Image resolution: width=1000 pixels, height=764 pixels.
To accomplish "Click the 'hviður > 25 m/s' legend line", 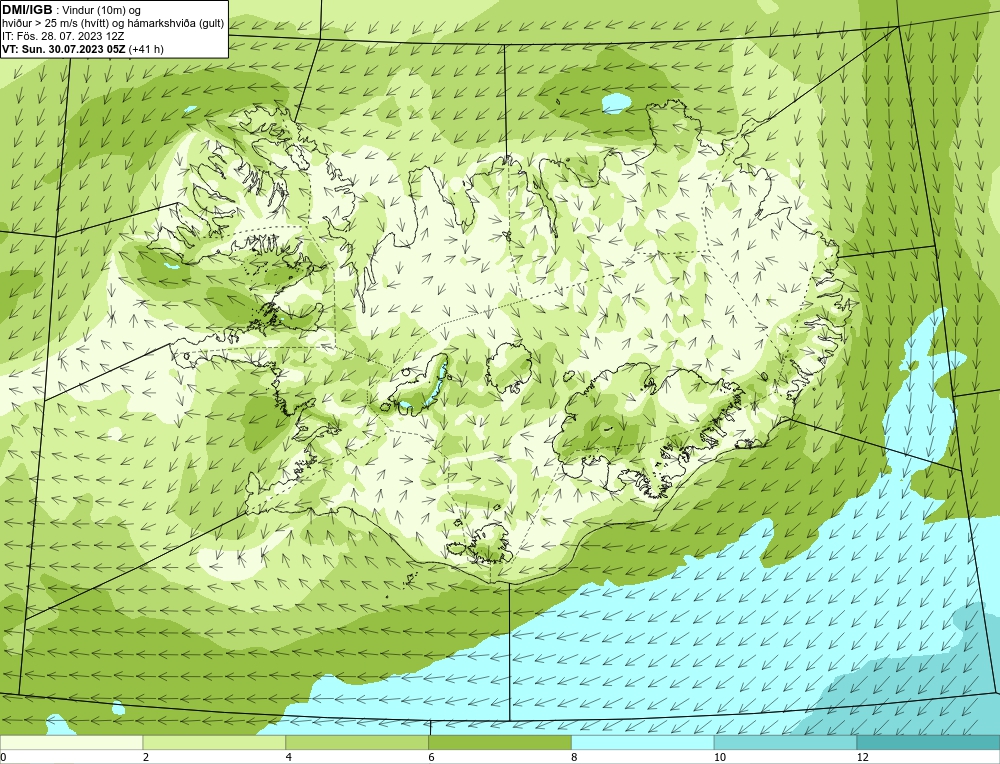I will [x=113, y=24].
